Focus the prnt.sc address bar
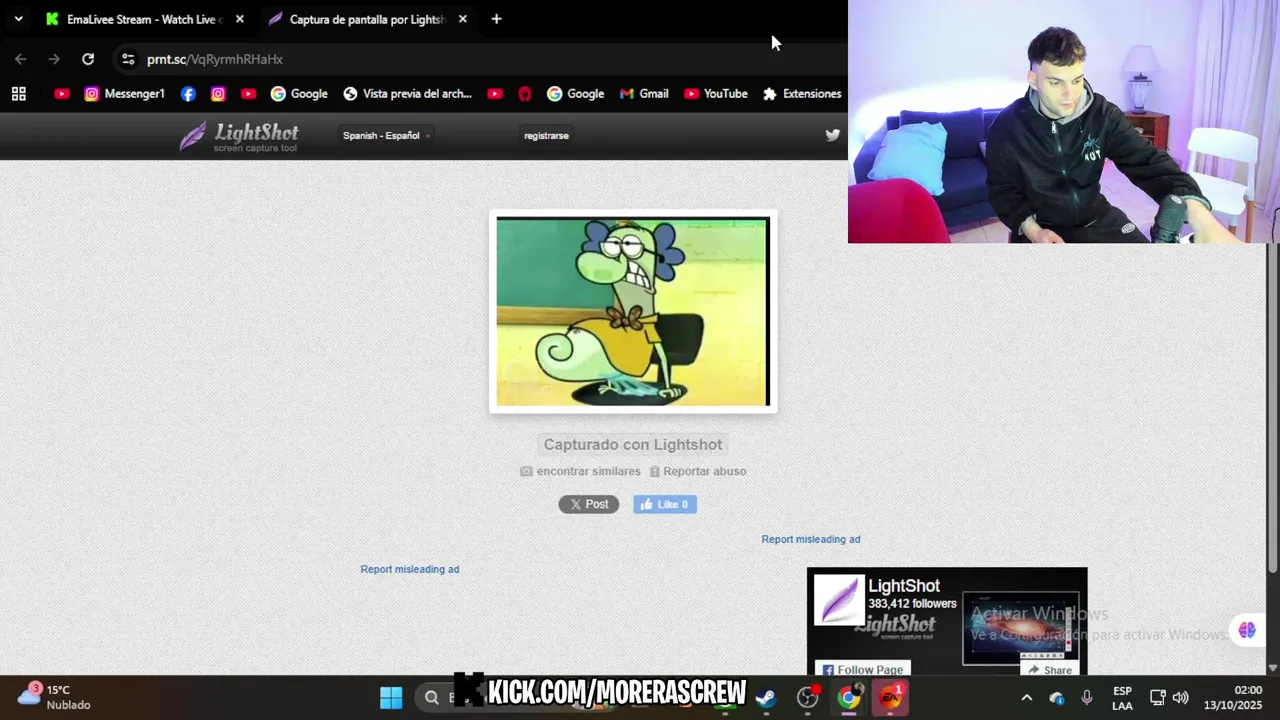 click(x=480, y=59)
